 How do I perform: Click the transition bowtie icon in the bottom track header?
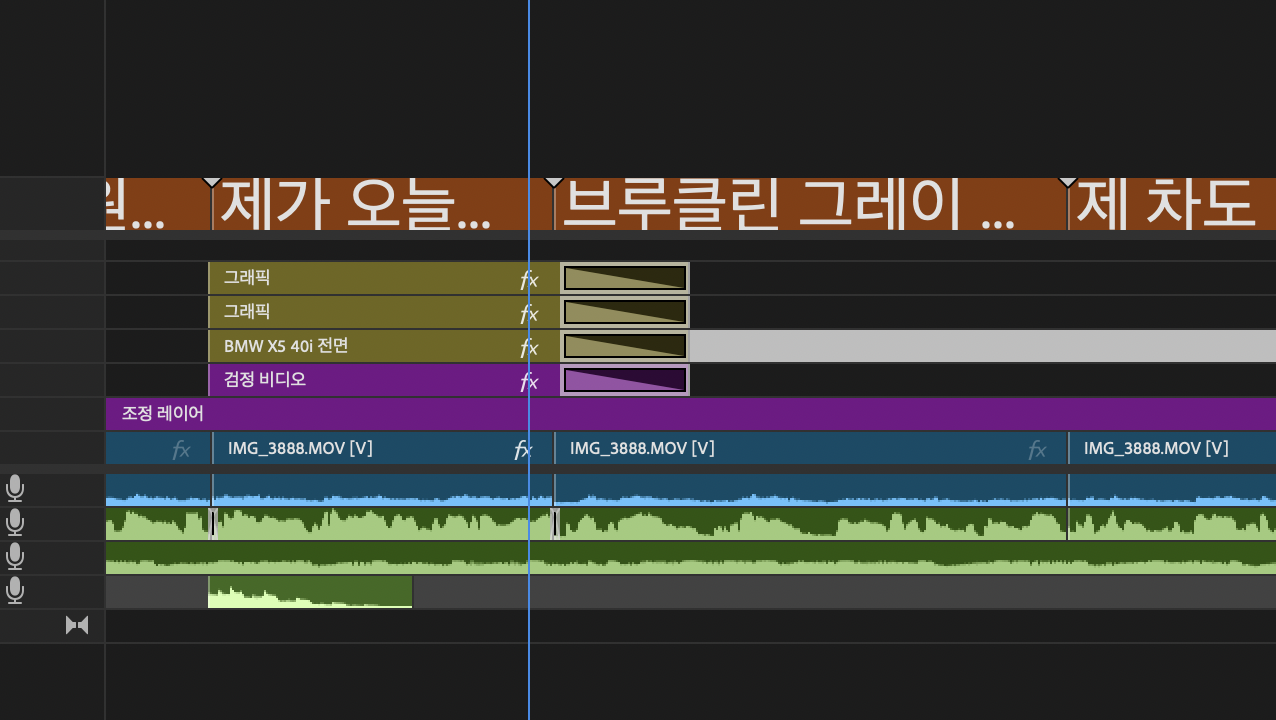tap(77, 625)
